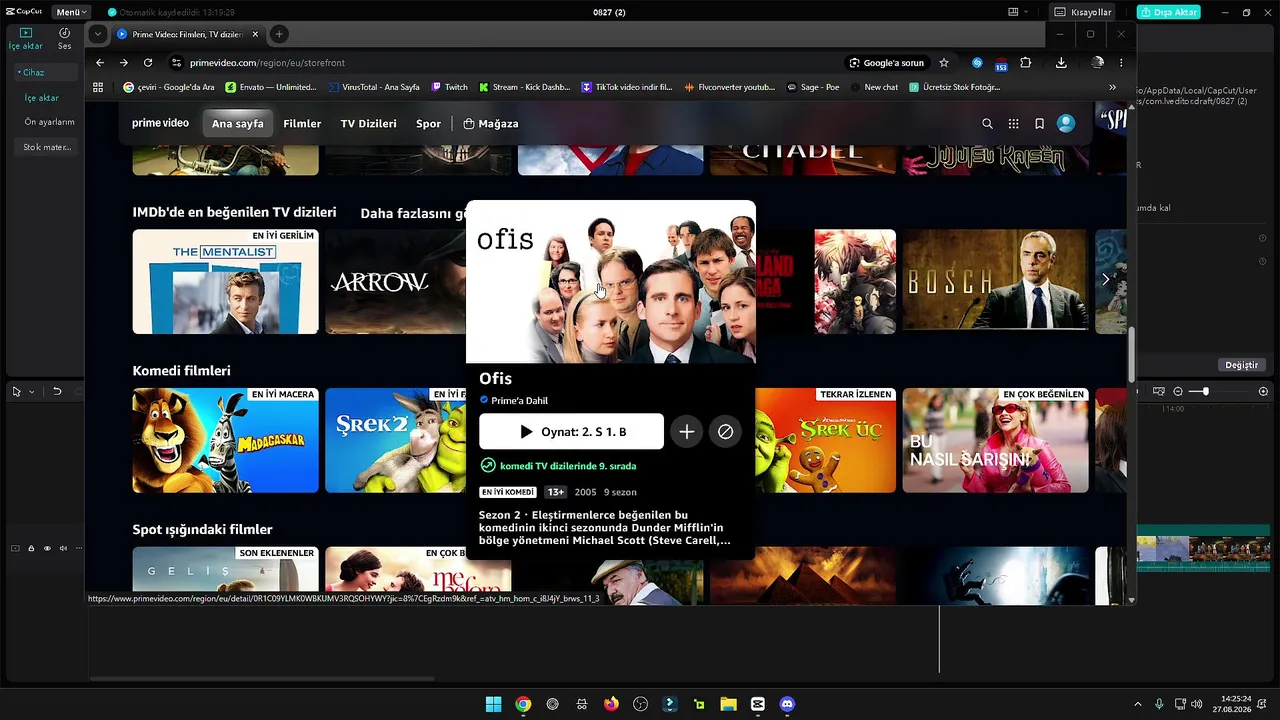
Task: Open The Mentalist thumbnail
Action: click(225, 282)
